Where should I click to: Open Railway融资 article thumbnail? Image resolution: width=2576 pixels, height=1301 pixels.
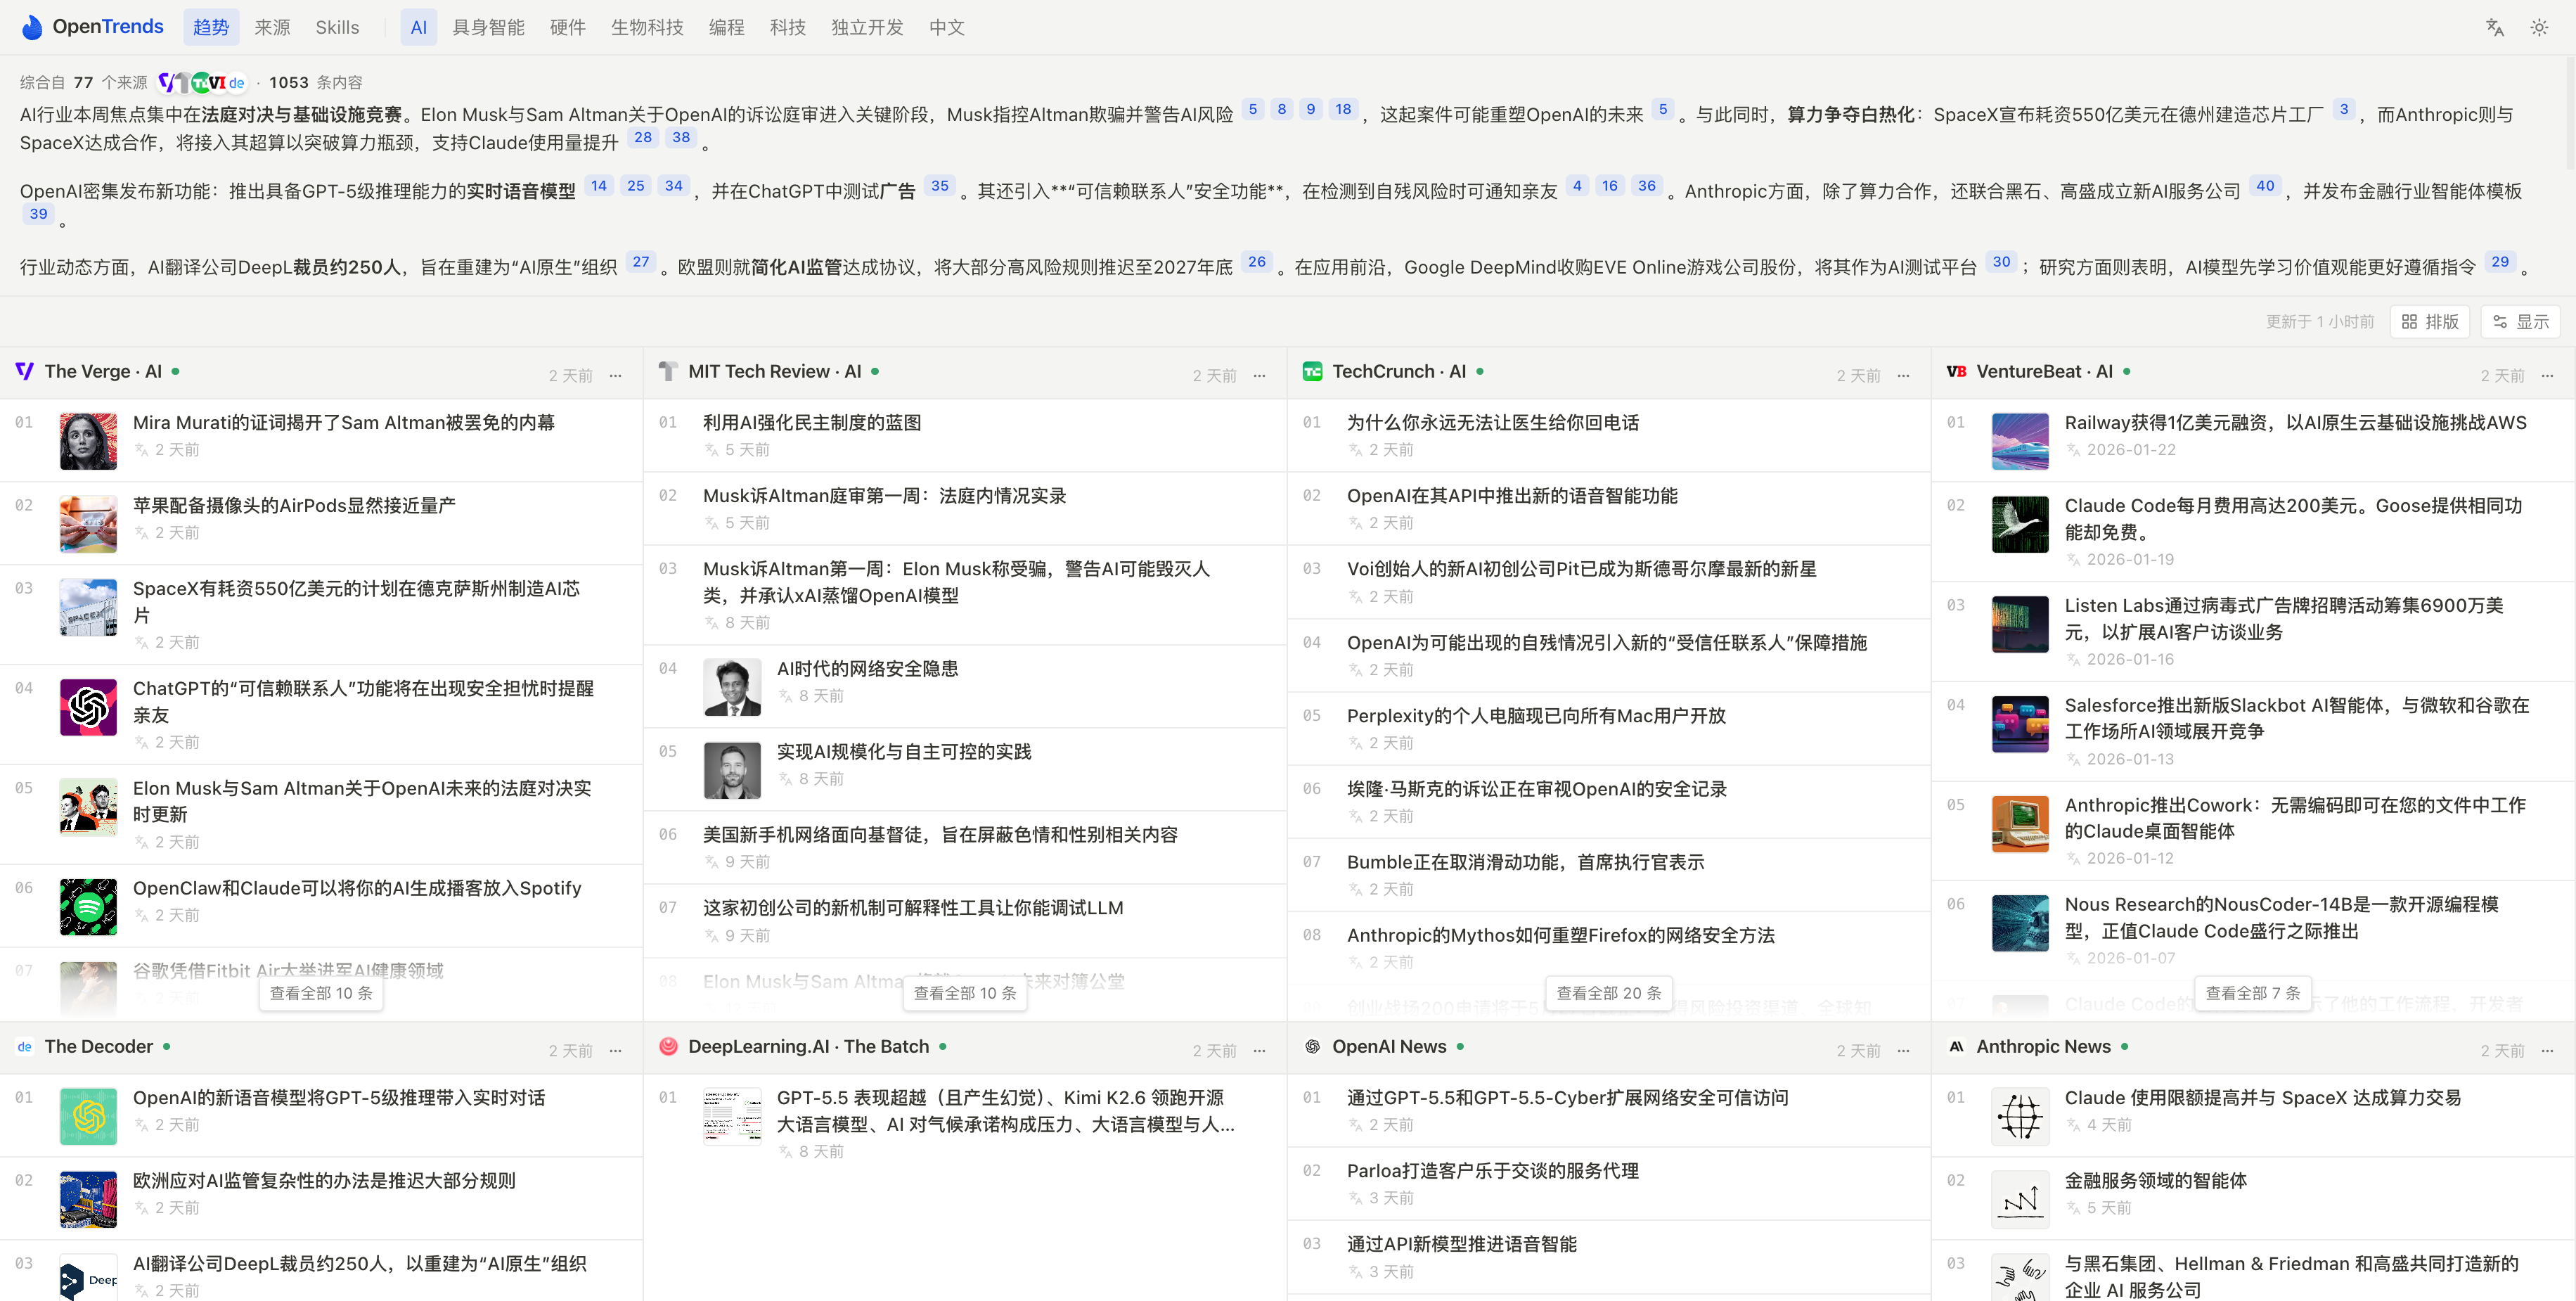(2020, 441)
